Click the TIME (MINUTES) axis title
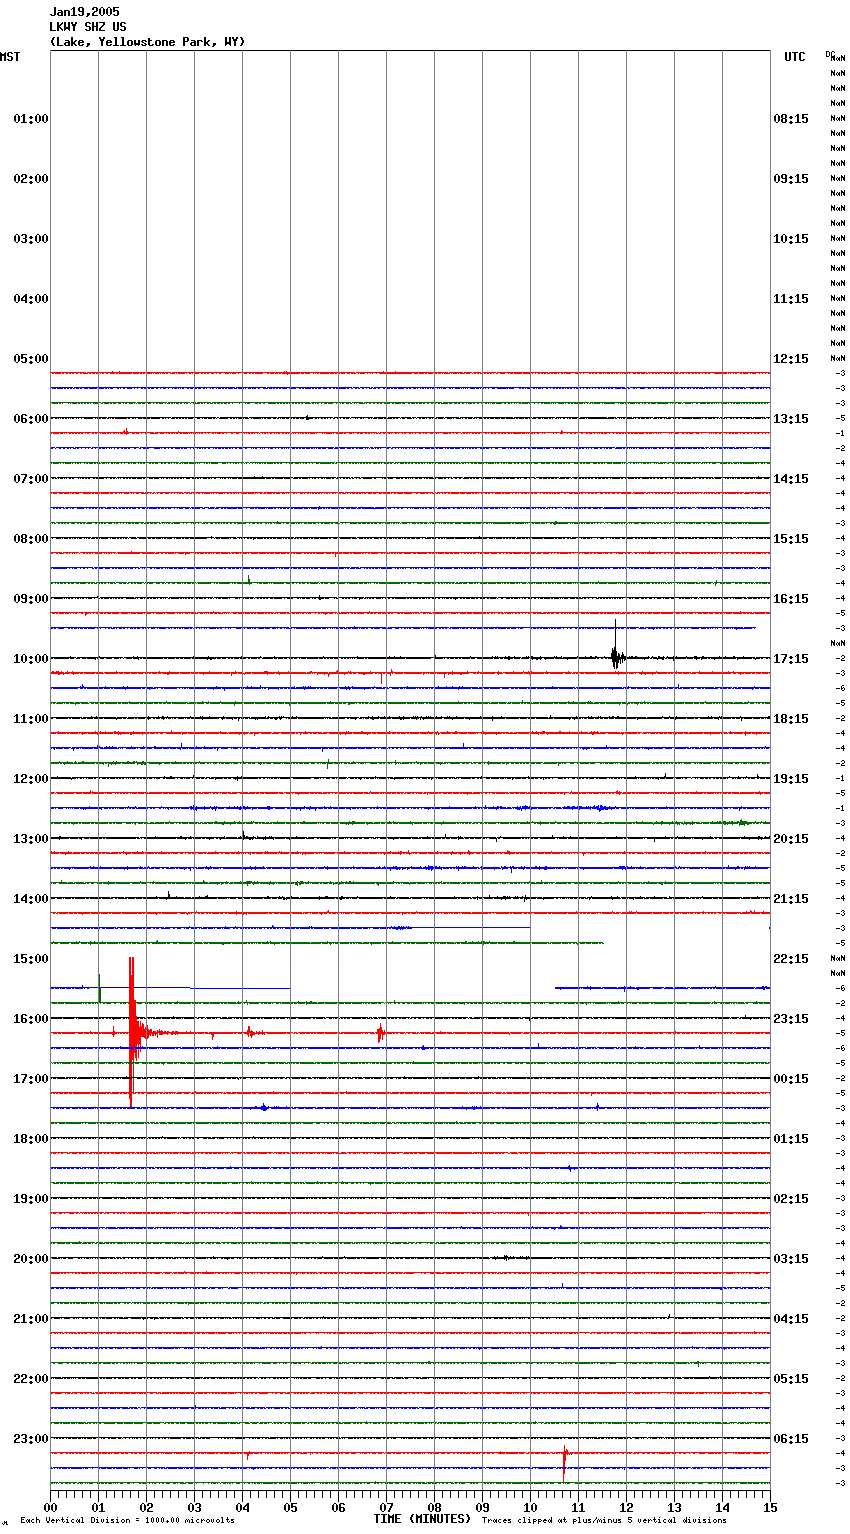Viewport: 850px width, 1534px height. (422, 1519)
